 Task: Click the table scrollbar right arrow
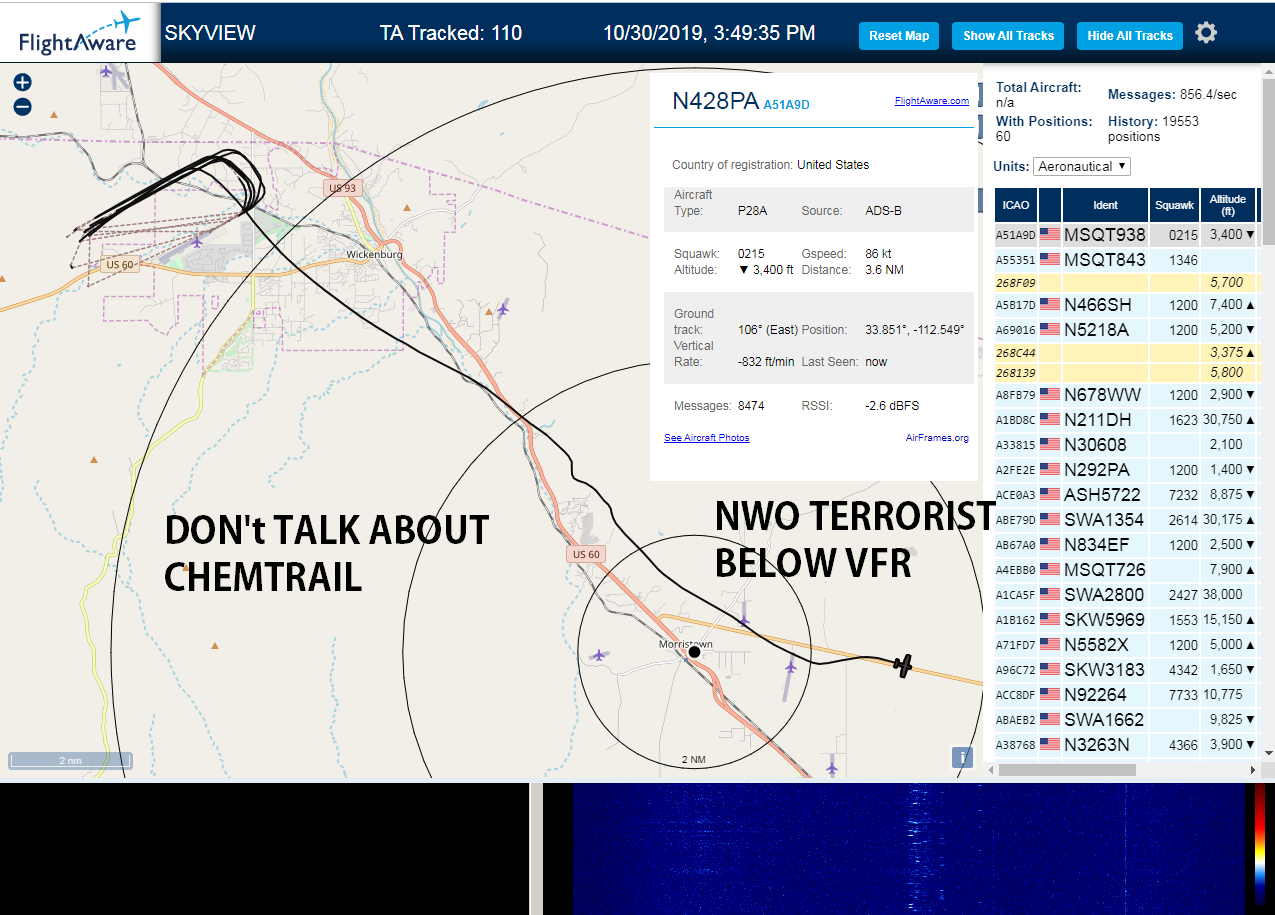[1254, 770]
